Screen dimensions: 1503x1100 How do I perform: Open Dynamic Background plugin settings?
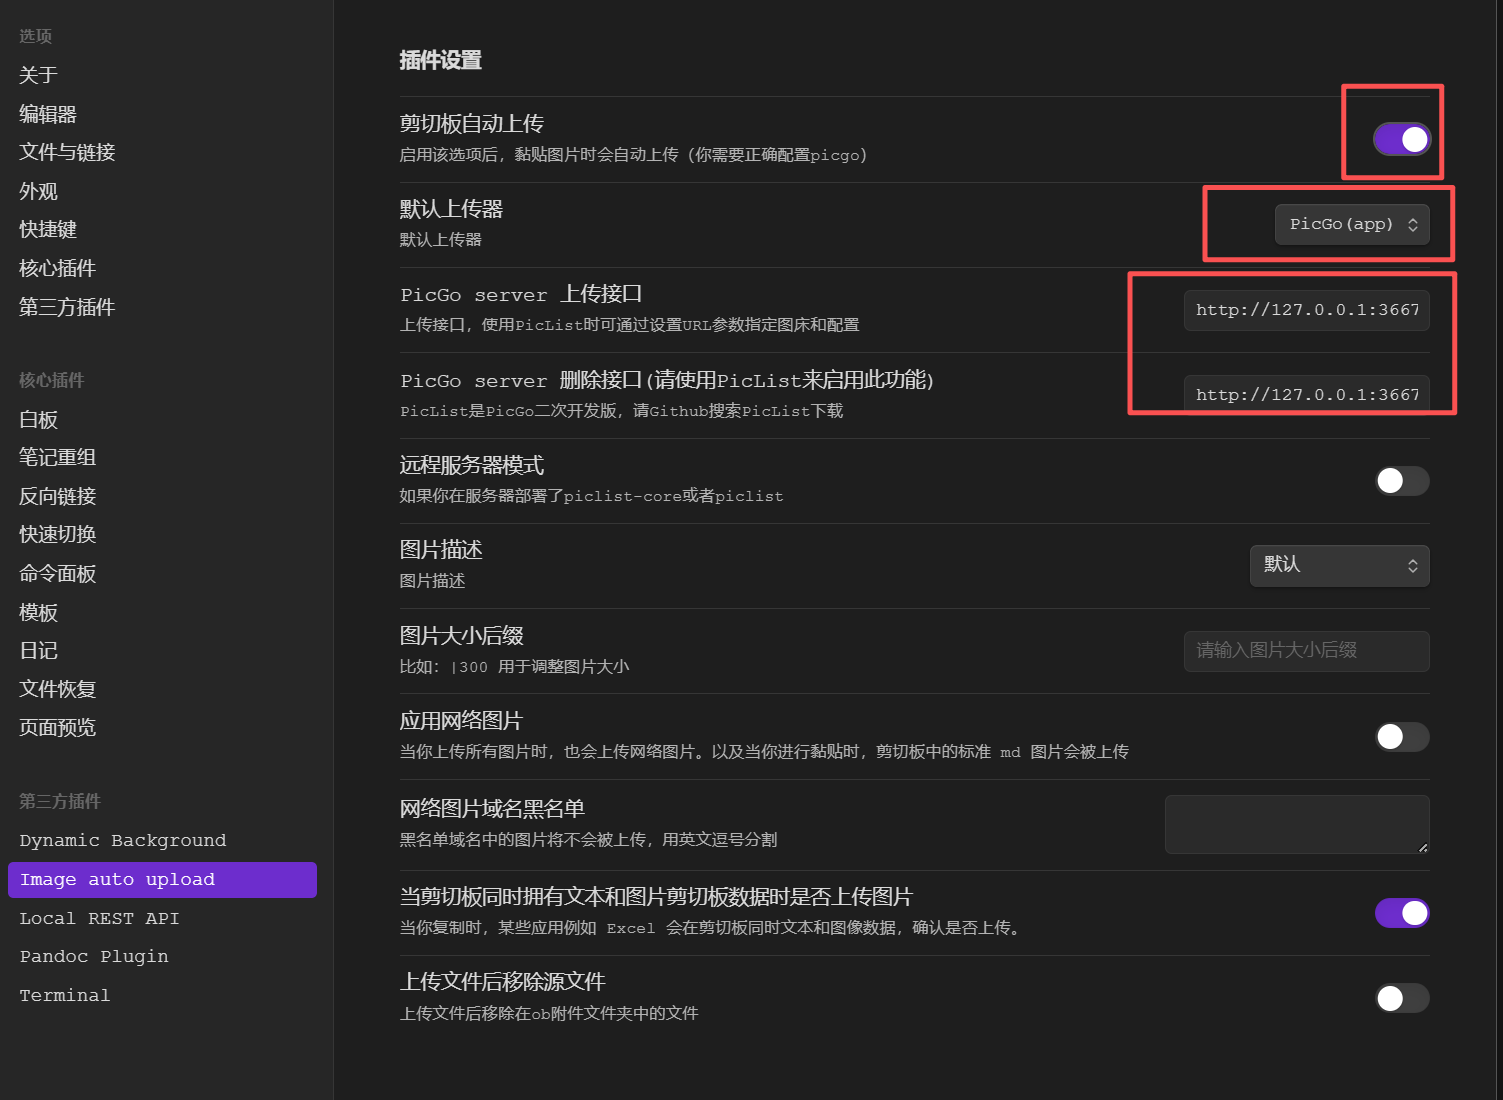point(122,840)
